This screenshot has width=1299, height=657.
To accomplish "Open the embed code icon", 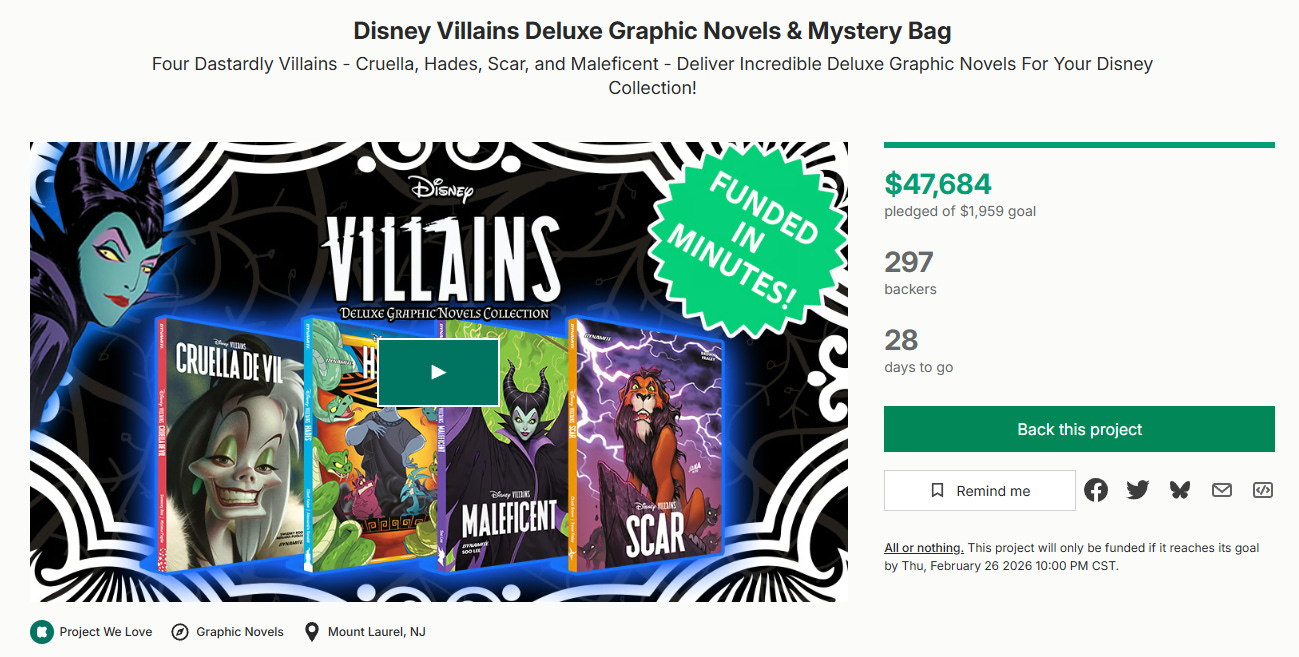I will [x=1263, y=490].
